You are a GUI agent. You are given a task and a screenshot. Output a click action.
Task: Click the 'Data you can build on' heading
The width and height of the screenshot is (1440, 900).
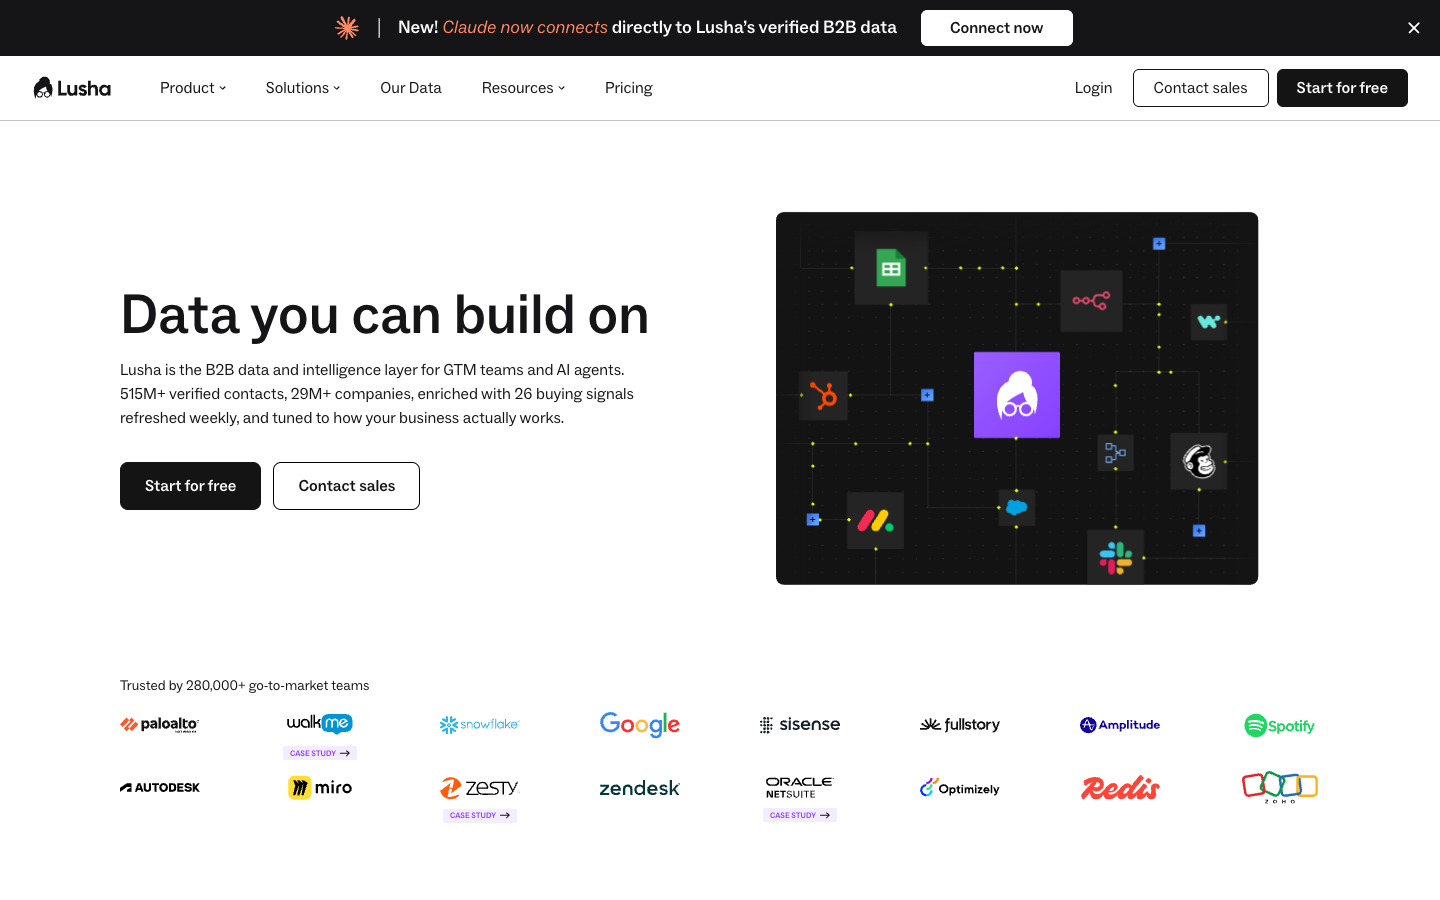385,315
